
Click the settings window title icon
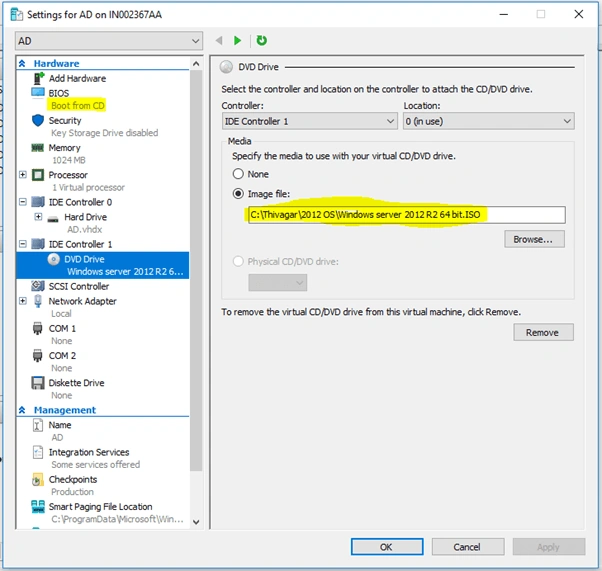pyautogui.click(x=17, y=15)
